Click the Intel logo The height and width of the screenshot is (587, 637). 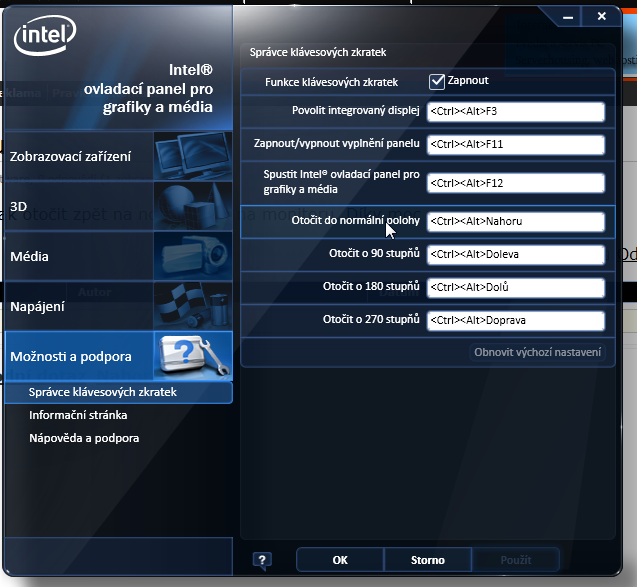pos(45,35)
